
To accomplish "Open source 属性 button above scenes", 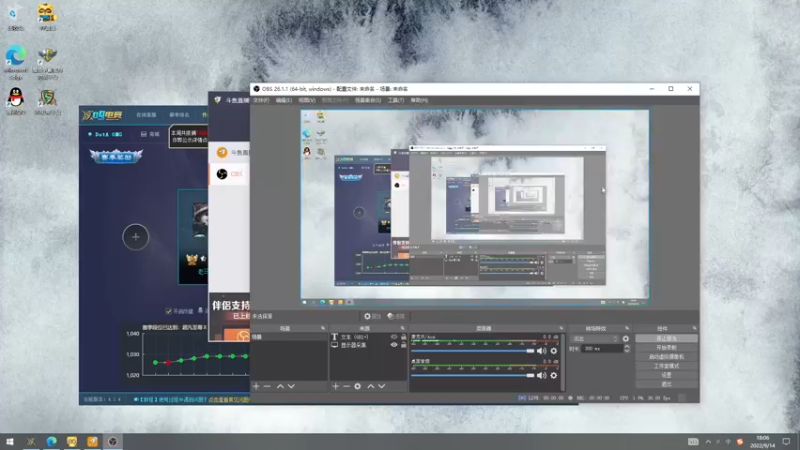I will point(372,316).
